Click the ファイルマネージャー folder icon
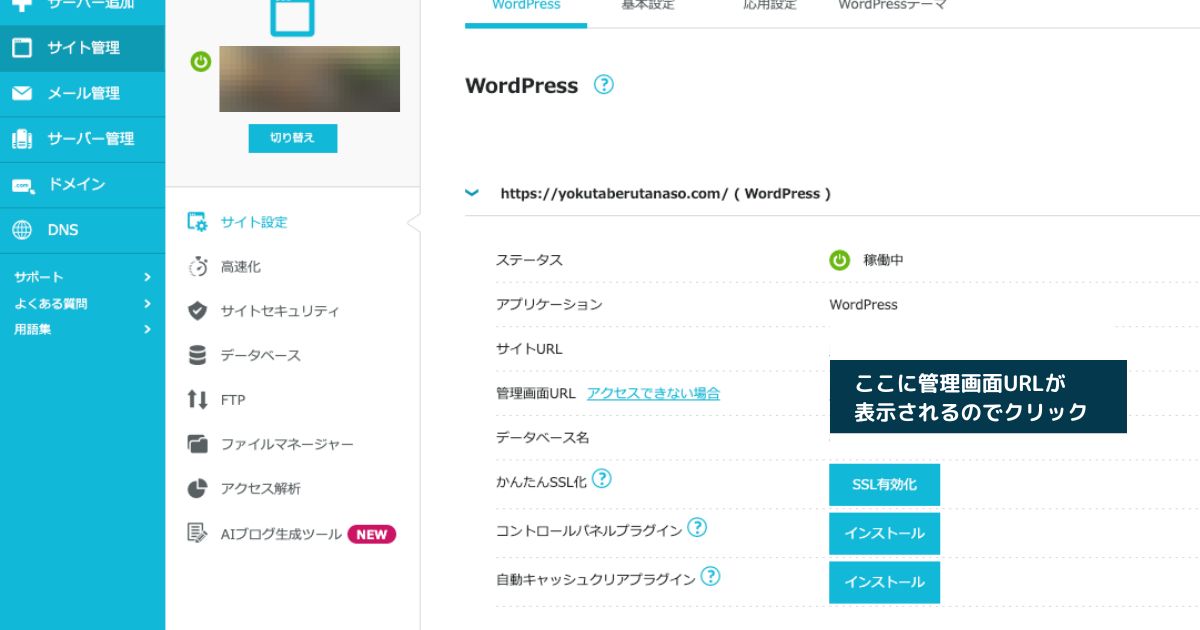1200x630 pixels. click(x=197, y=444)
